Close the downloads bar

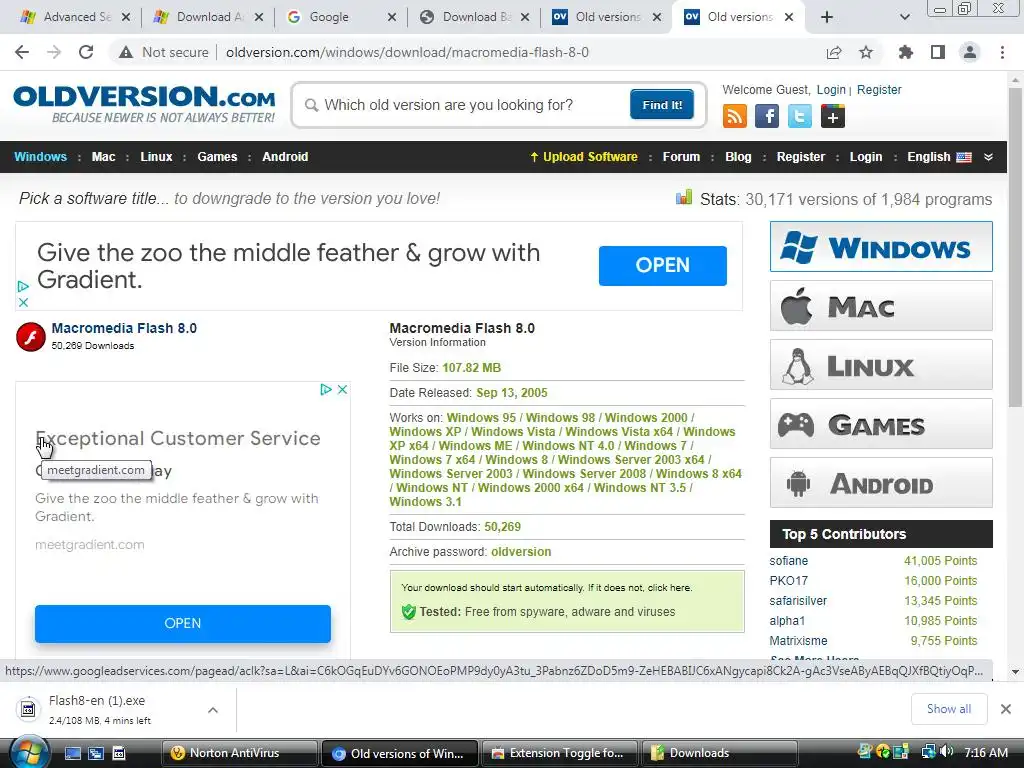[x=1006, y=709]
